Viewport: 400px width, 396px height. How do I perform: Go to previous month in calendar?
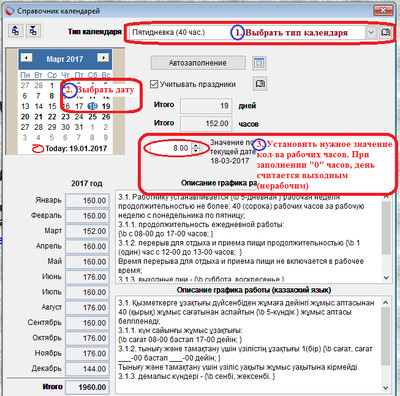27,58
